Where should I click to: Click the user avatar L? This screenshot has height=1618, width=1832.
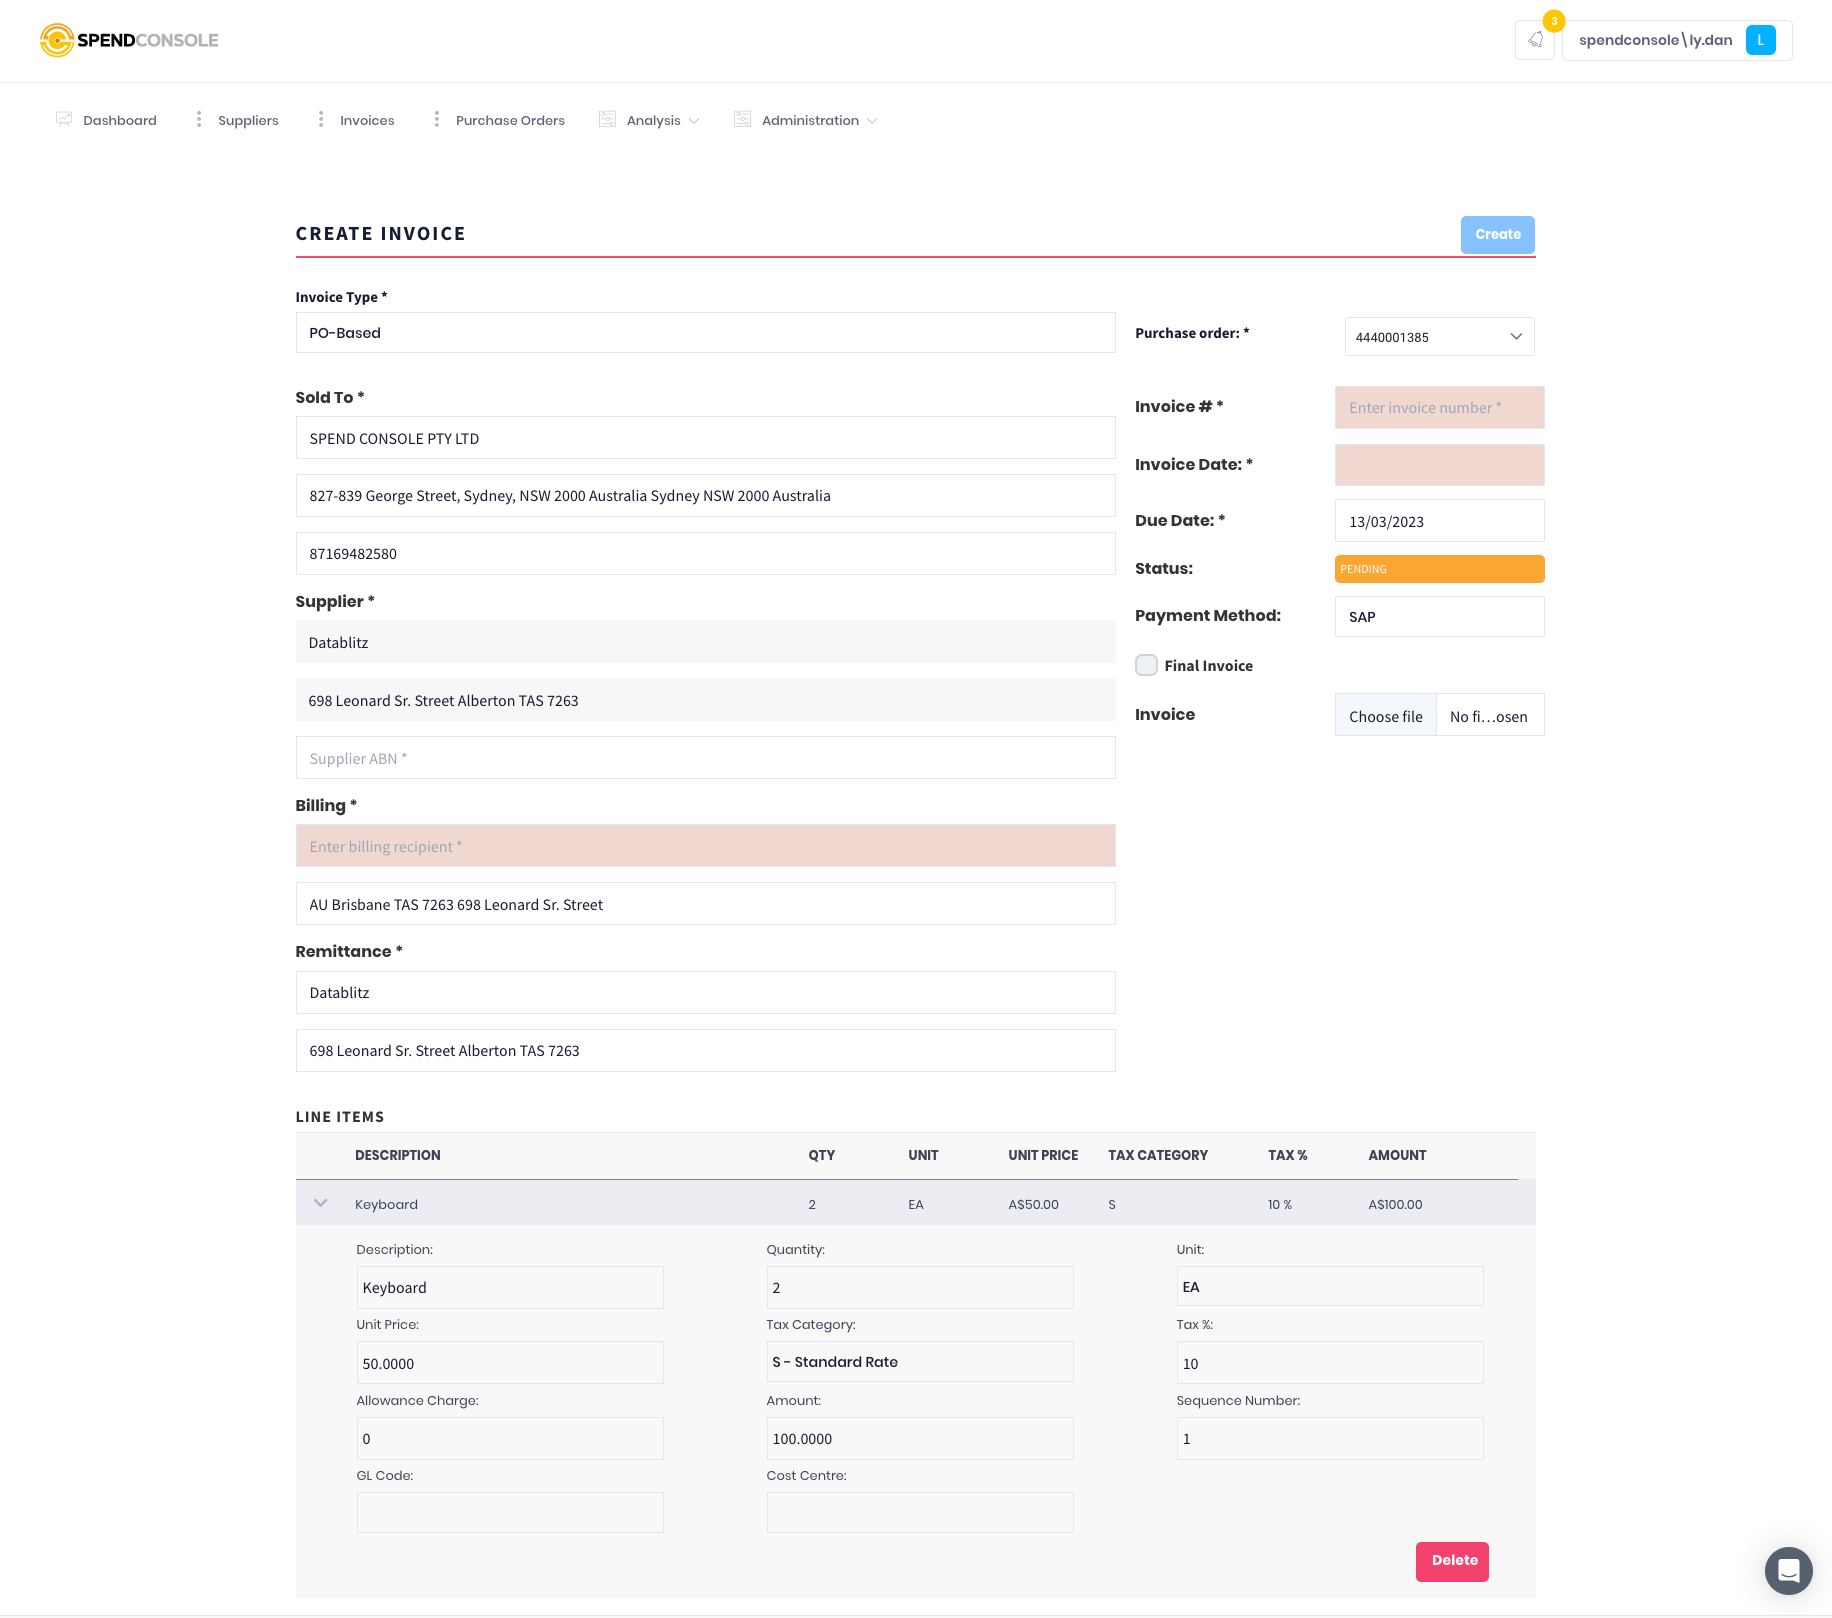pyautogui.click(x=1760, y=40)
